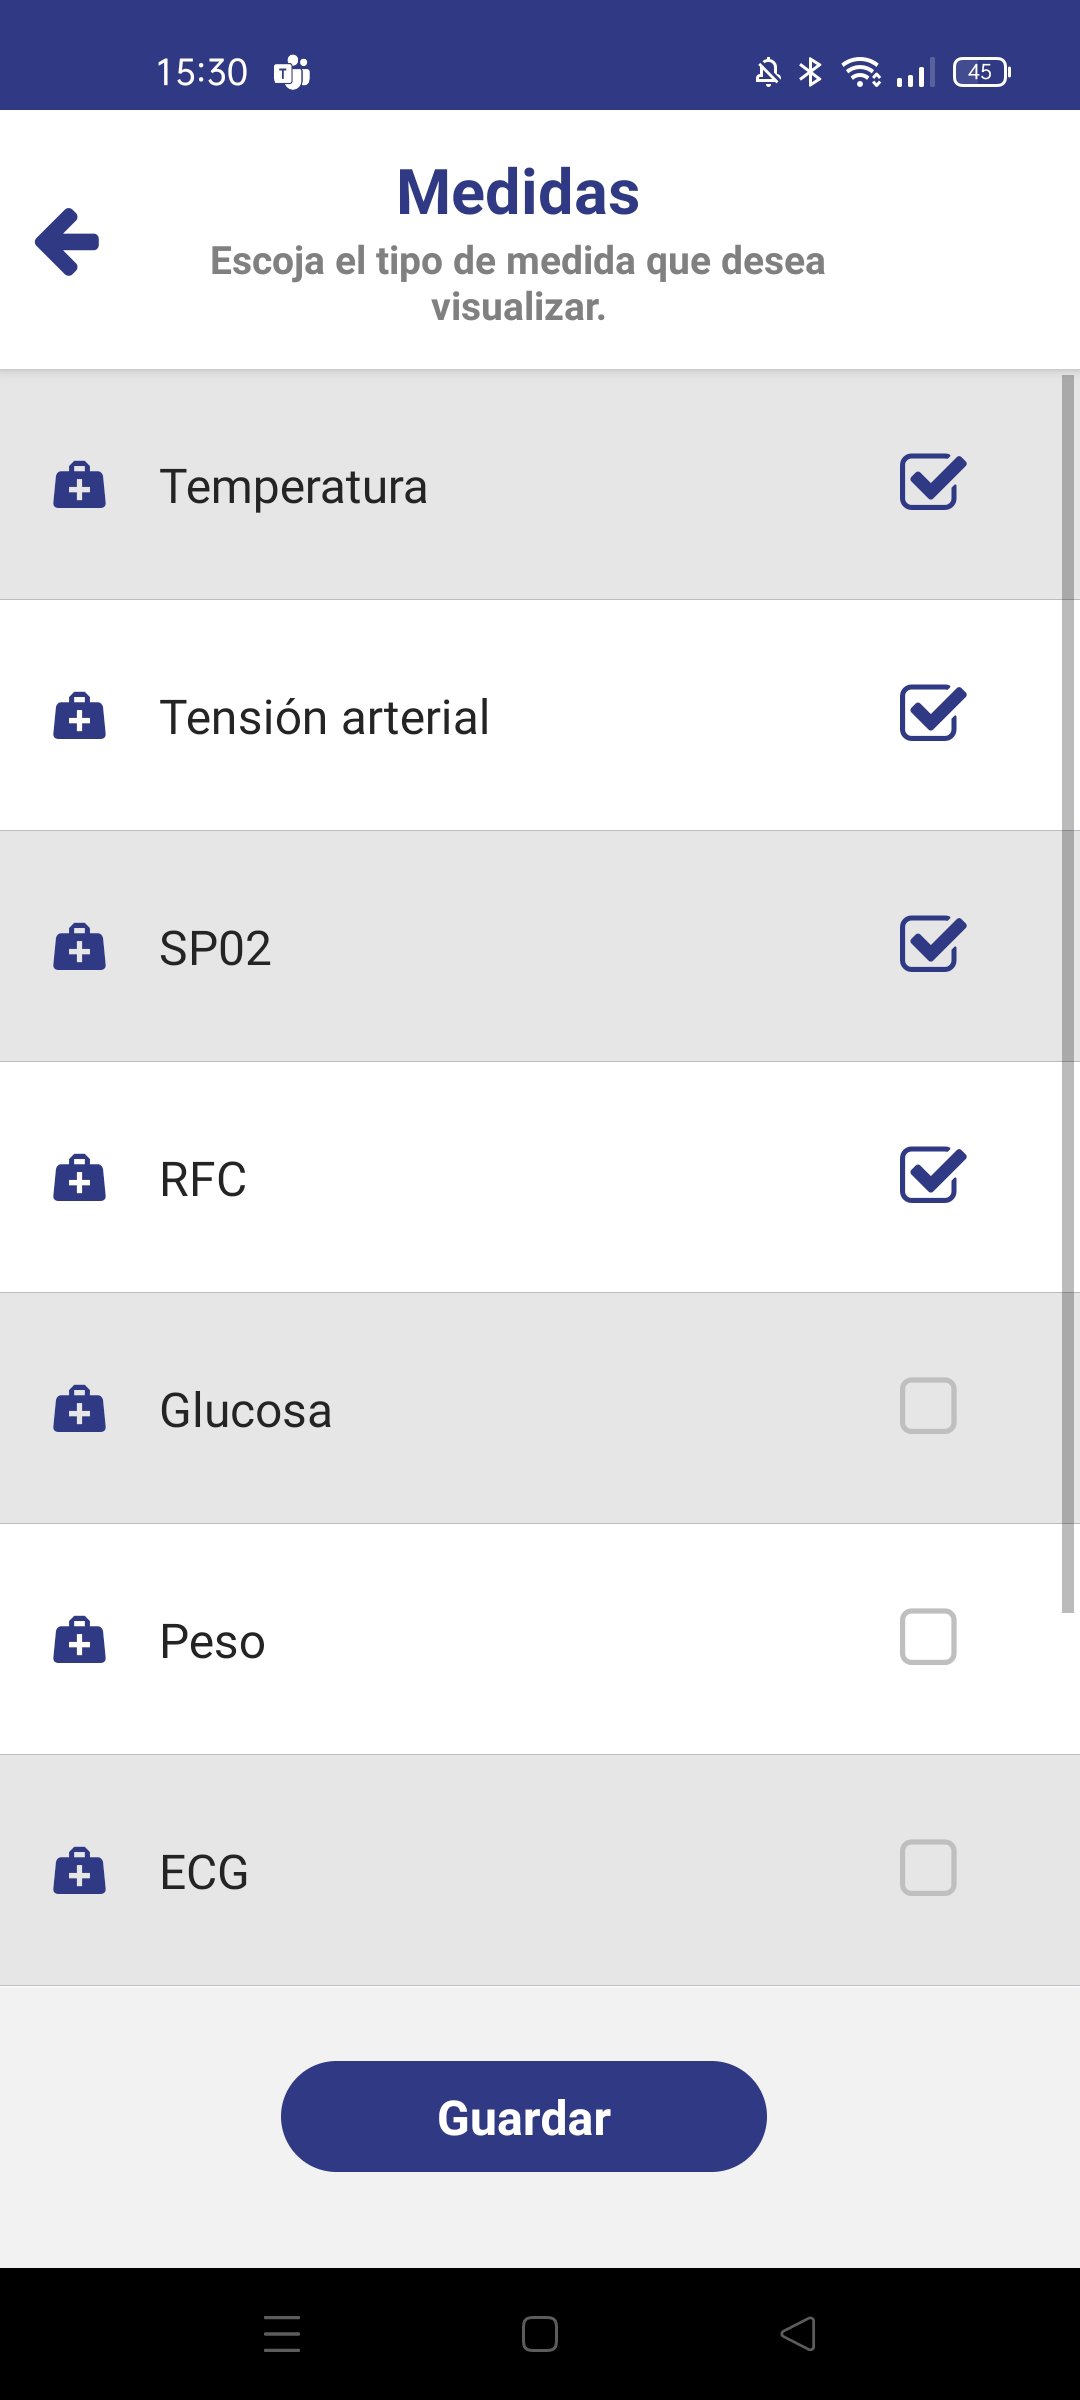The height and width of the screenshot is (2400, 1080).
Task: Uncheck the Temperatura checkbox
Action: (x=931, y=483)
